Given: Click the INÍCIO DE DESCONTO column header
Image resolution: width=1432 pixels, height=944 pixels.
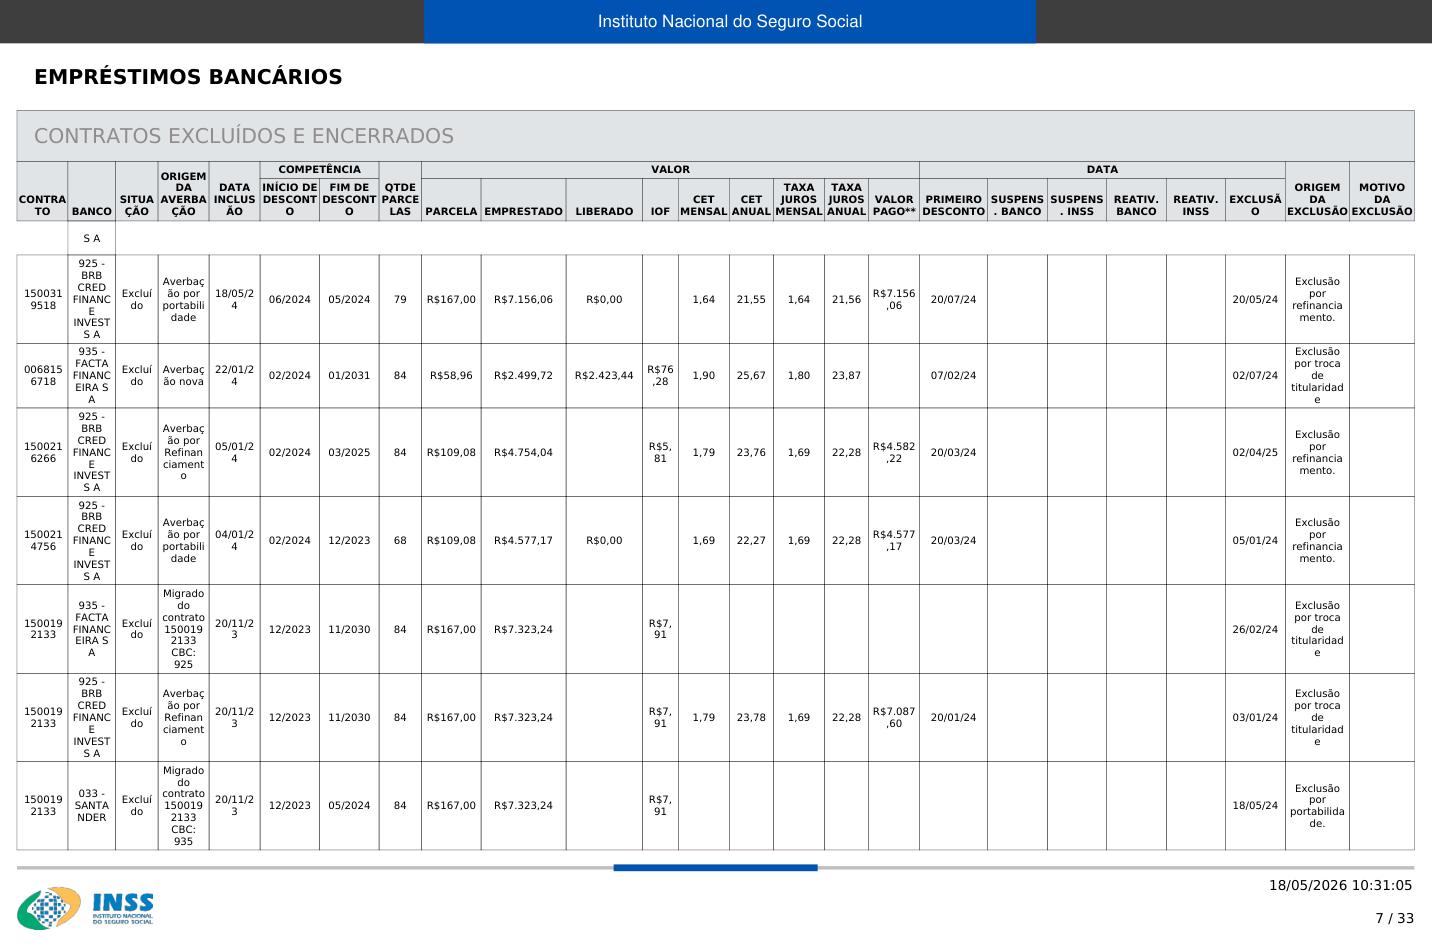Looking at the screenshot, I should point(290,199).
